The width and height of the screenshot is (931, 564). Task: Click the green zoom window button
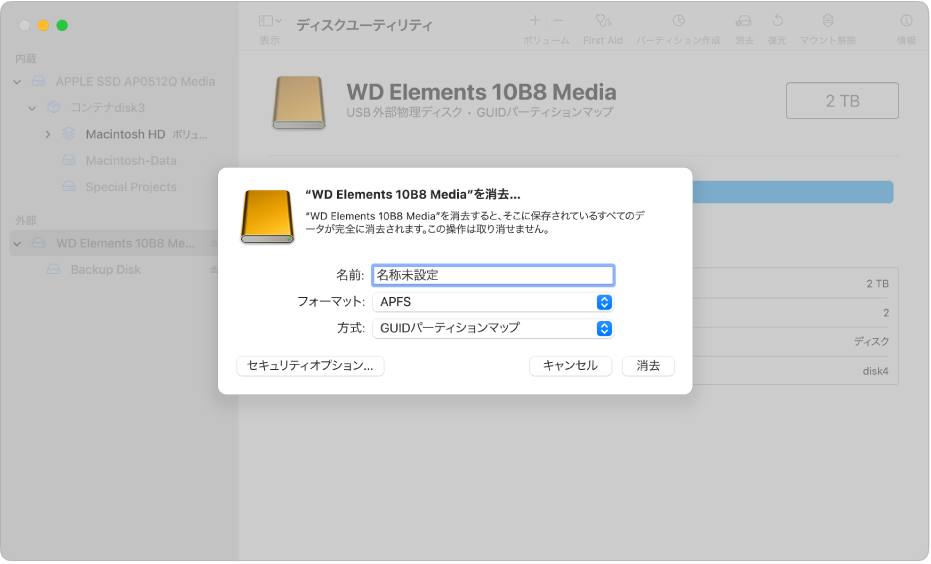(x=62, y=26)
